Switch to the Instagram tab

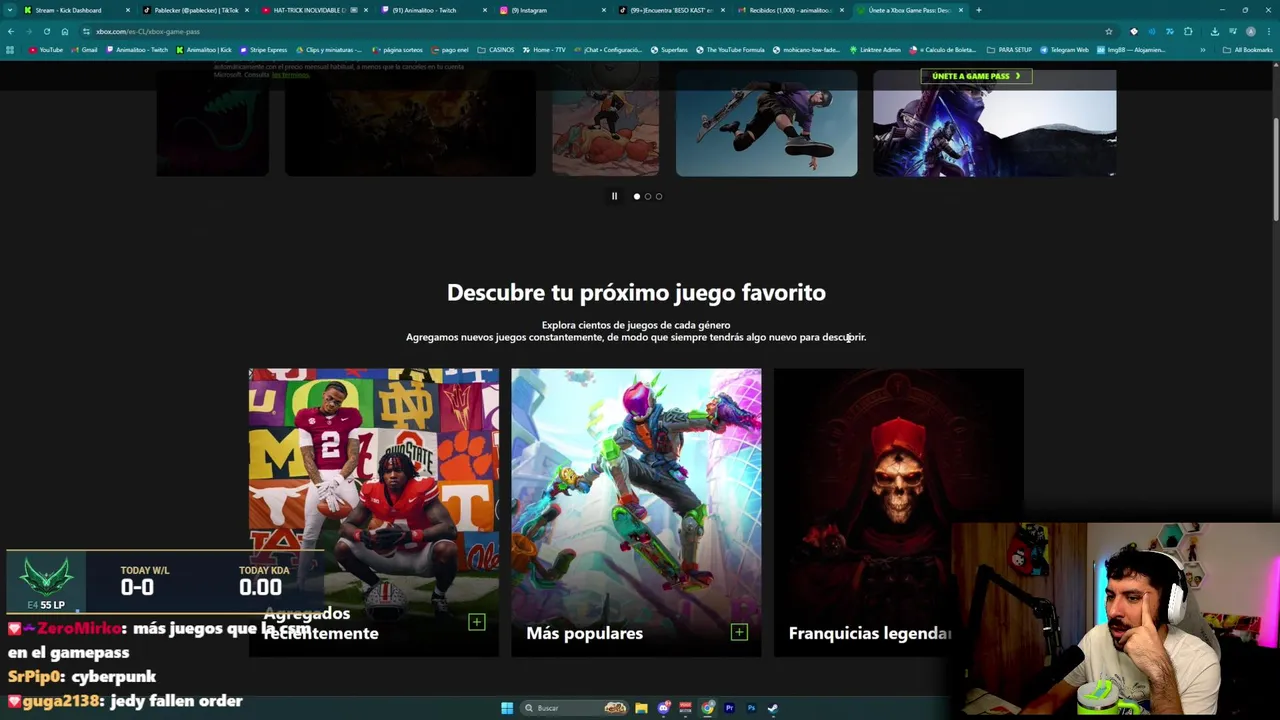(x=552, y=10)
